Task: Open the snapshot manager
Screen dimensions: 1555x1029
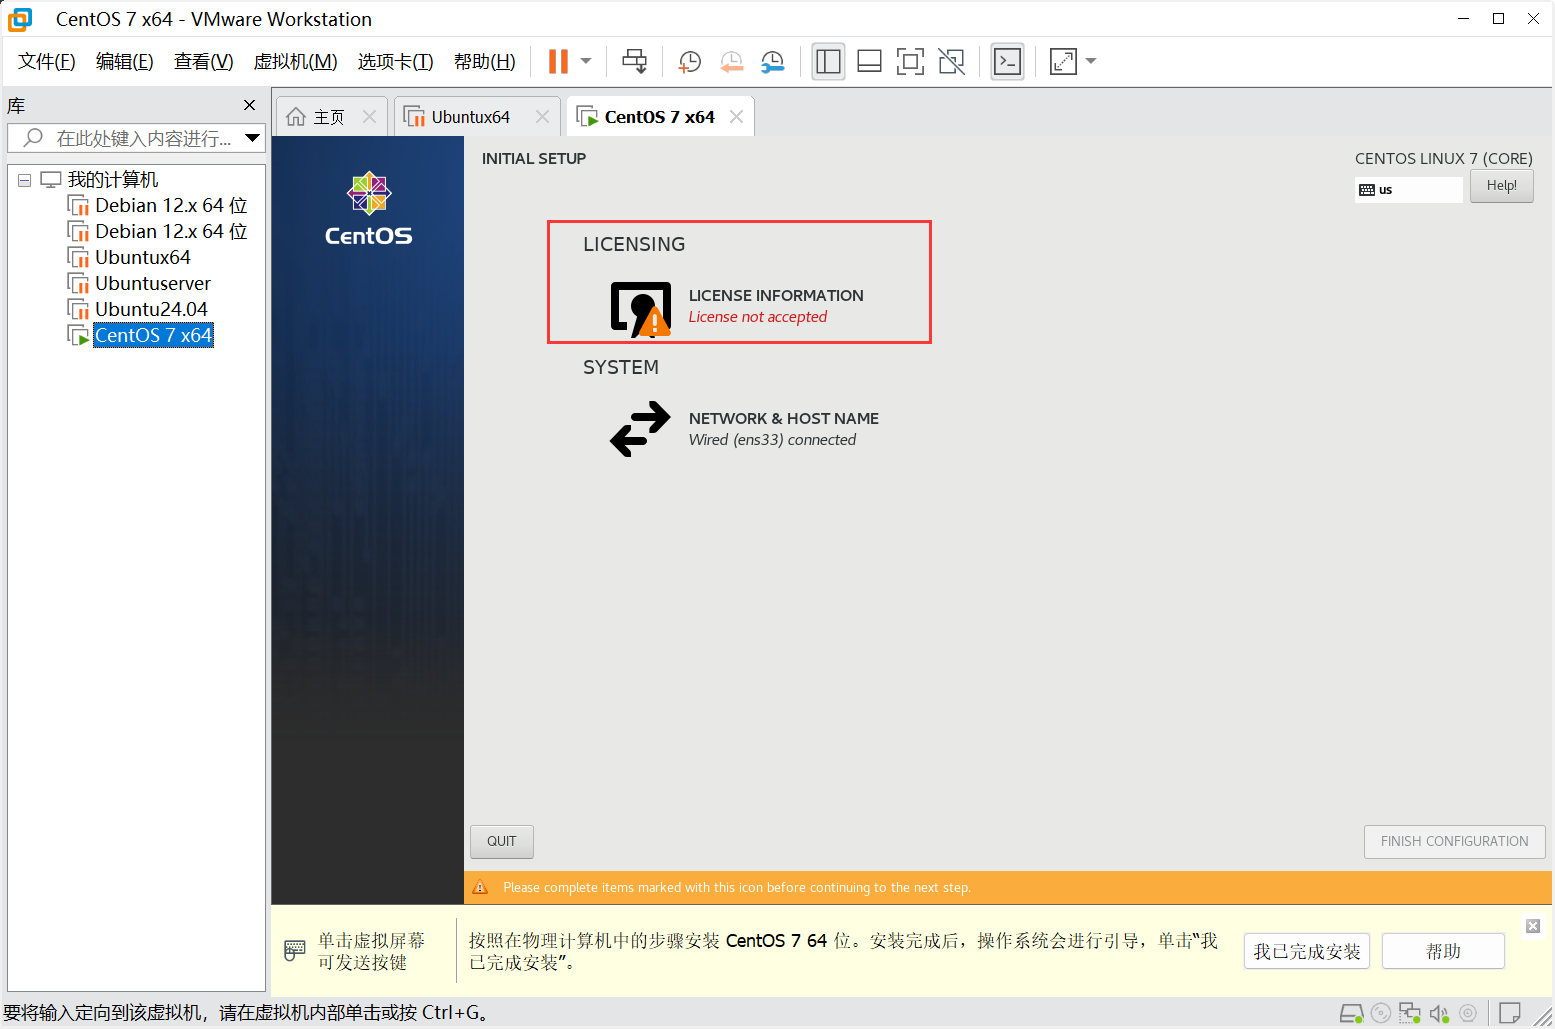Action: pos(772,62)
